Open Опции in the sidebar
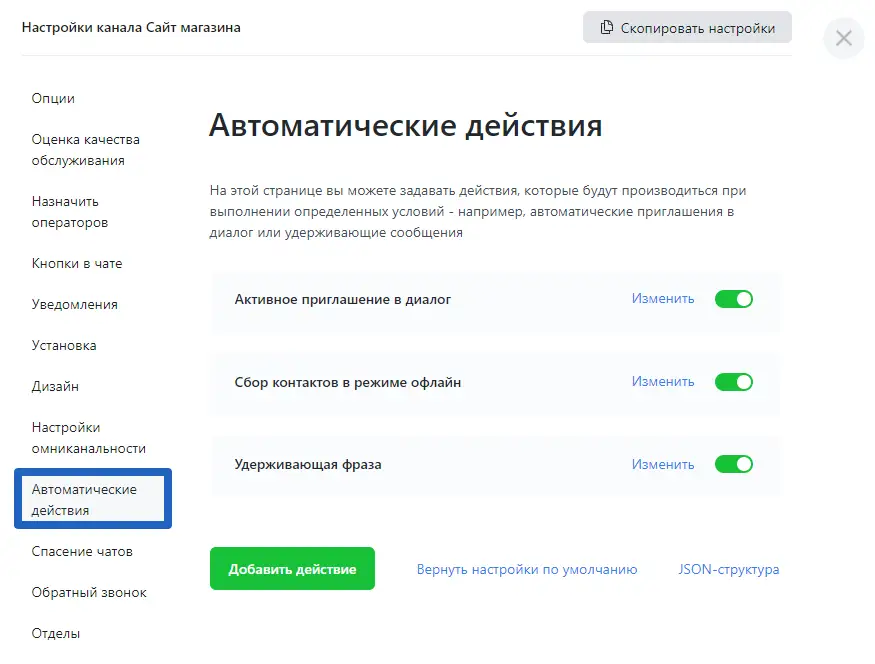 coord(53,98)
